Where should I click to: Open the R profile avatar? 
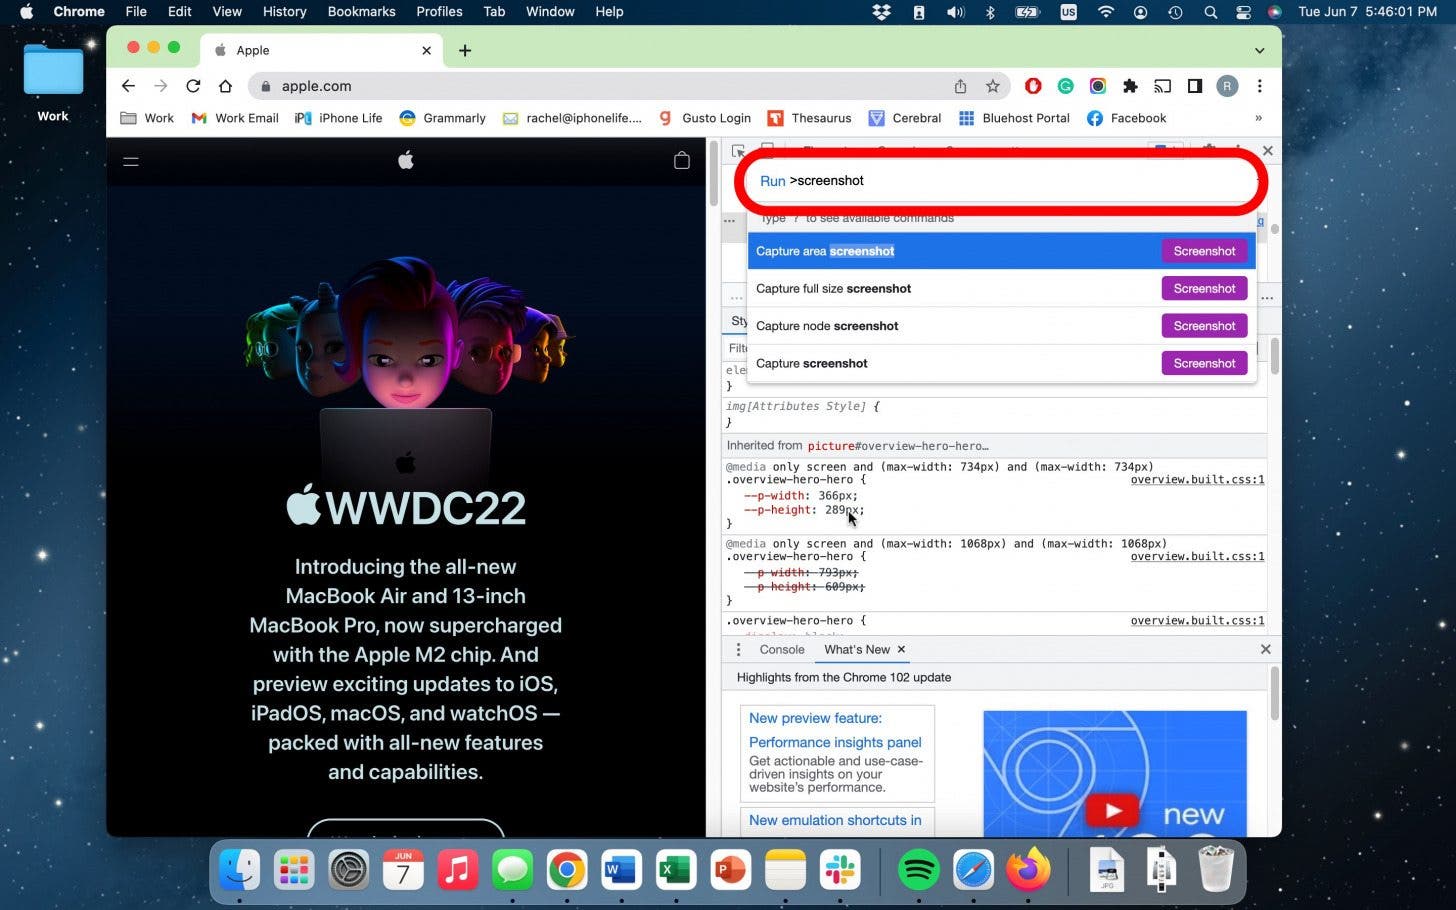point(1227,86)
